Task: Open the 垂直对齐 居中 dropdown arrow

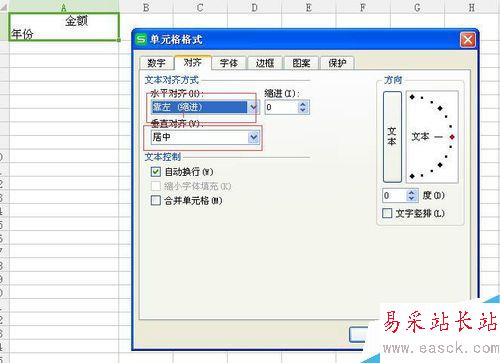Action: [254, 137]
